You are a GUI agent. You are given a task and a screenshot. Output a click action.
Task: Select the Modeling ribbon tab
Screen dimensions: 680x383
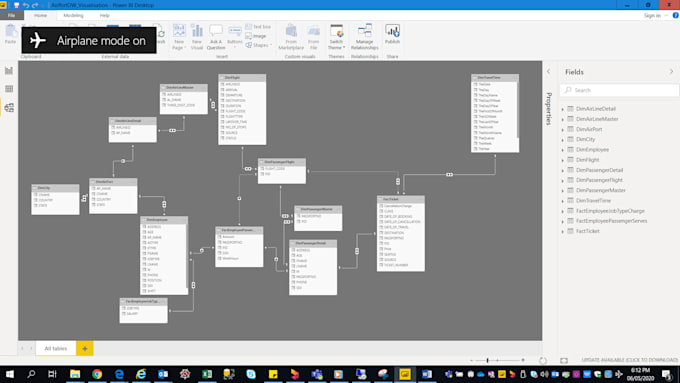[x=73, y=15]
